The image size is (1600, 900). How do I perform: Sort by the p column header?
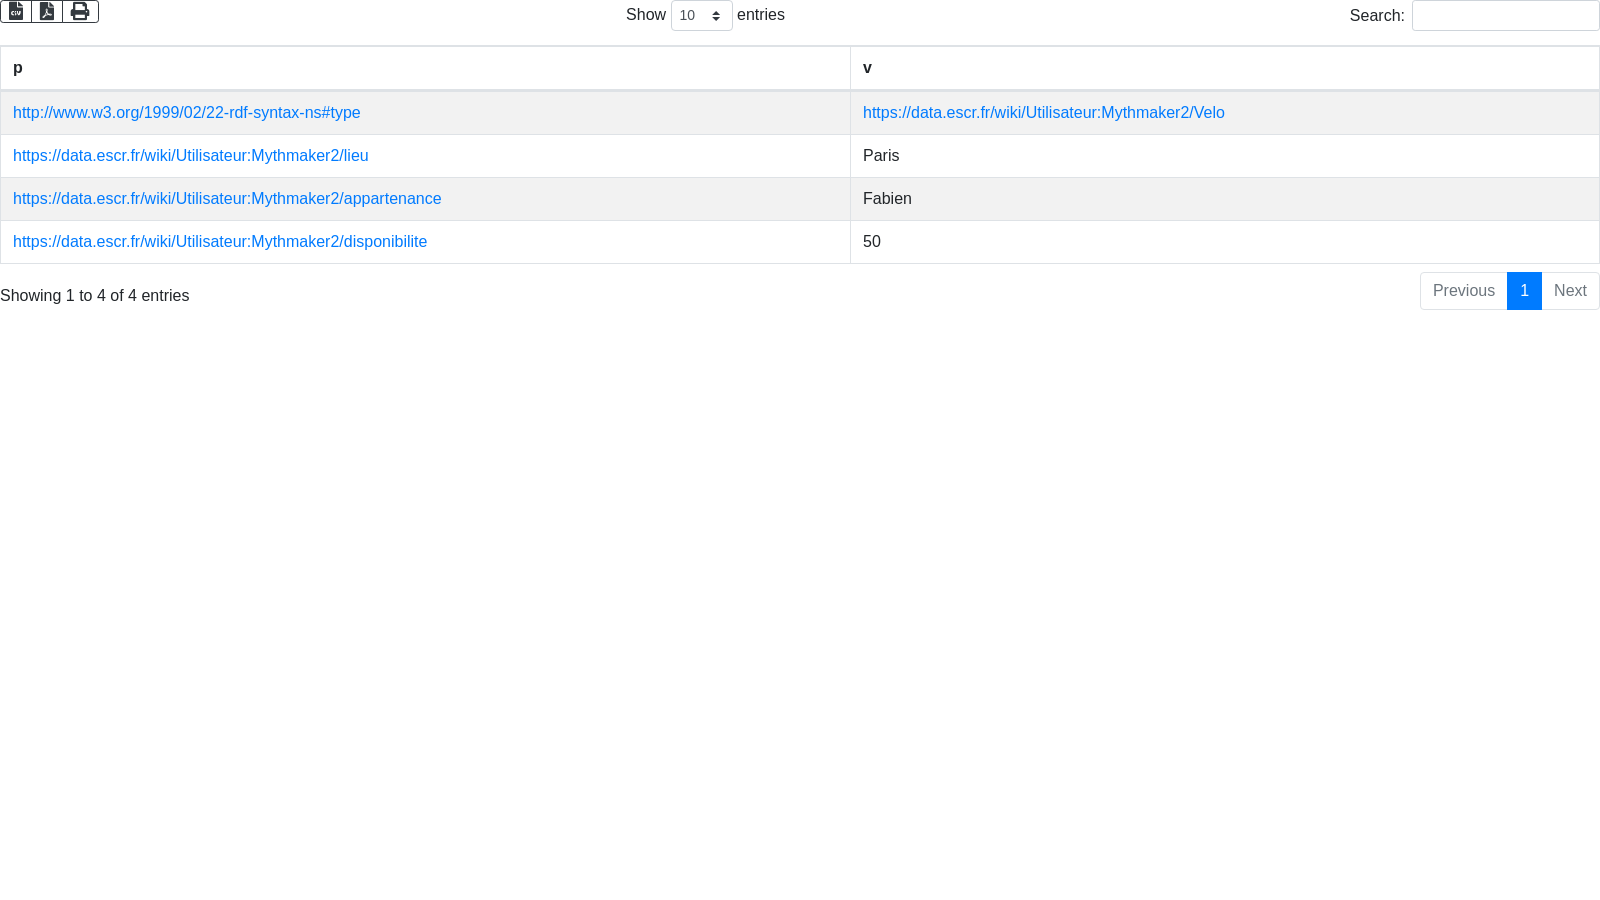425,68
